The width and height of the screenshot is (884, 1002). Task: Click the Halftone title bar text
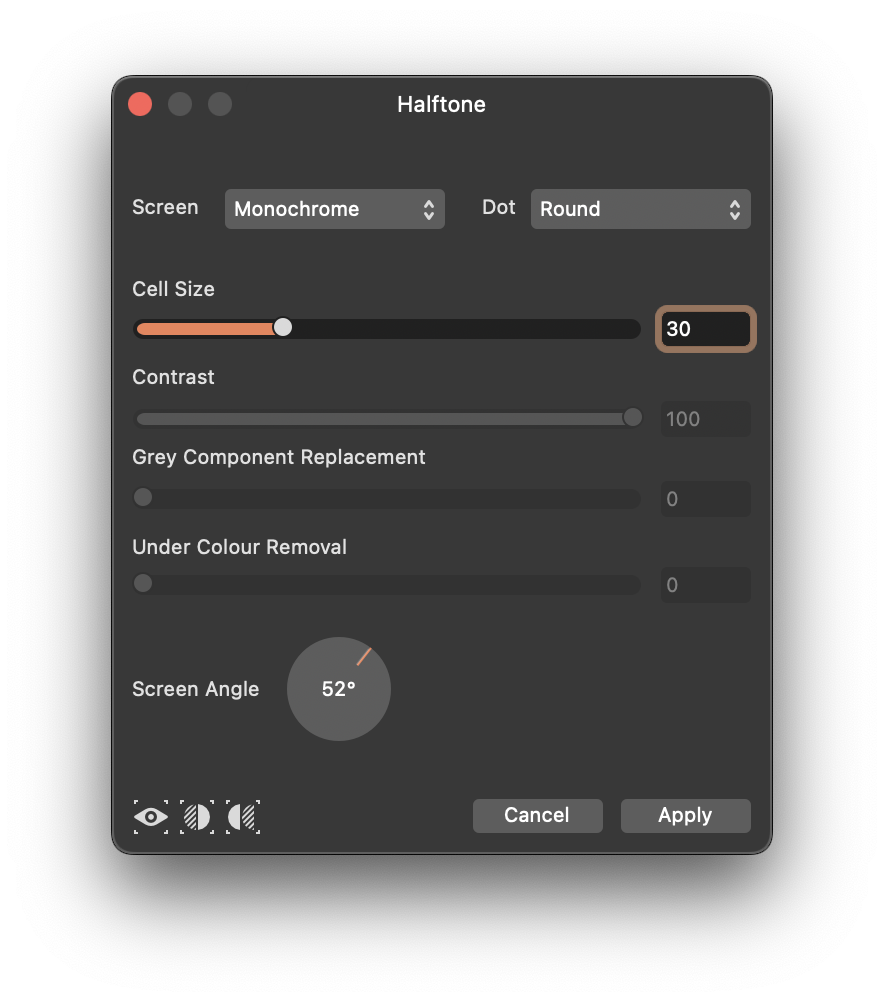[x=441, y=104]
